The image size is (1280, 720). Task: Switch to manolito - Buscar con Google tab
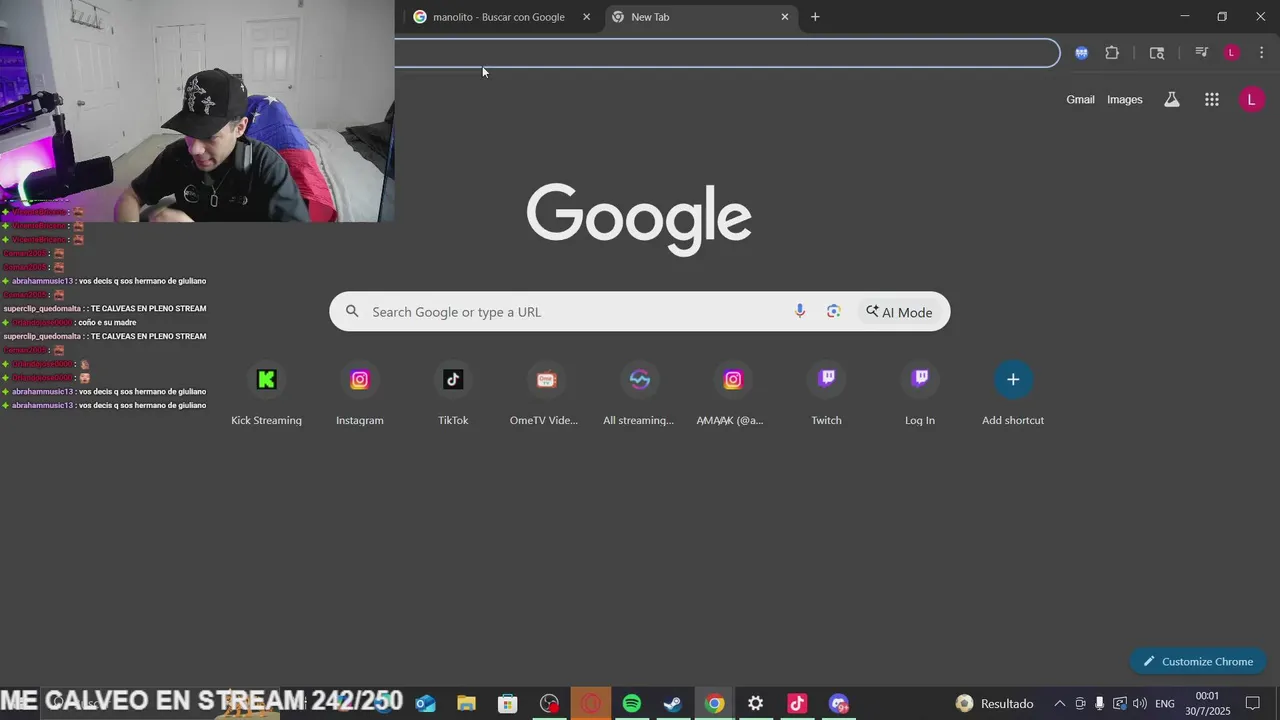tap(498, 17)
